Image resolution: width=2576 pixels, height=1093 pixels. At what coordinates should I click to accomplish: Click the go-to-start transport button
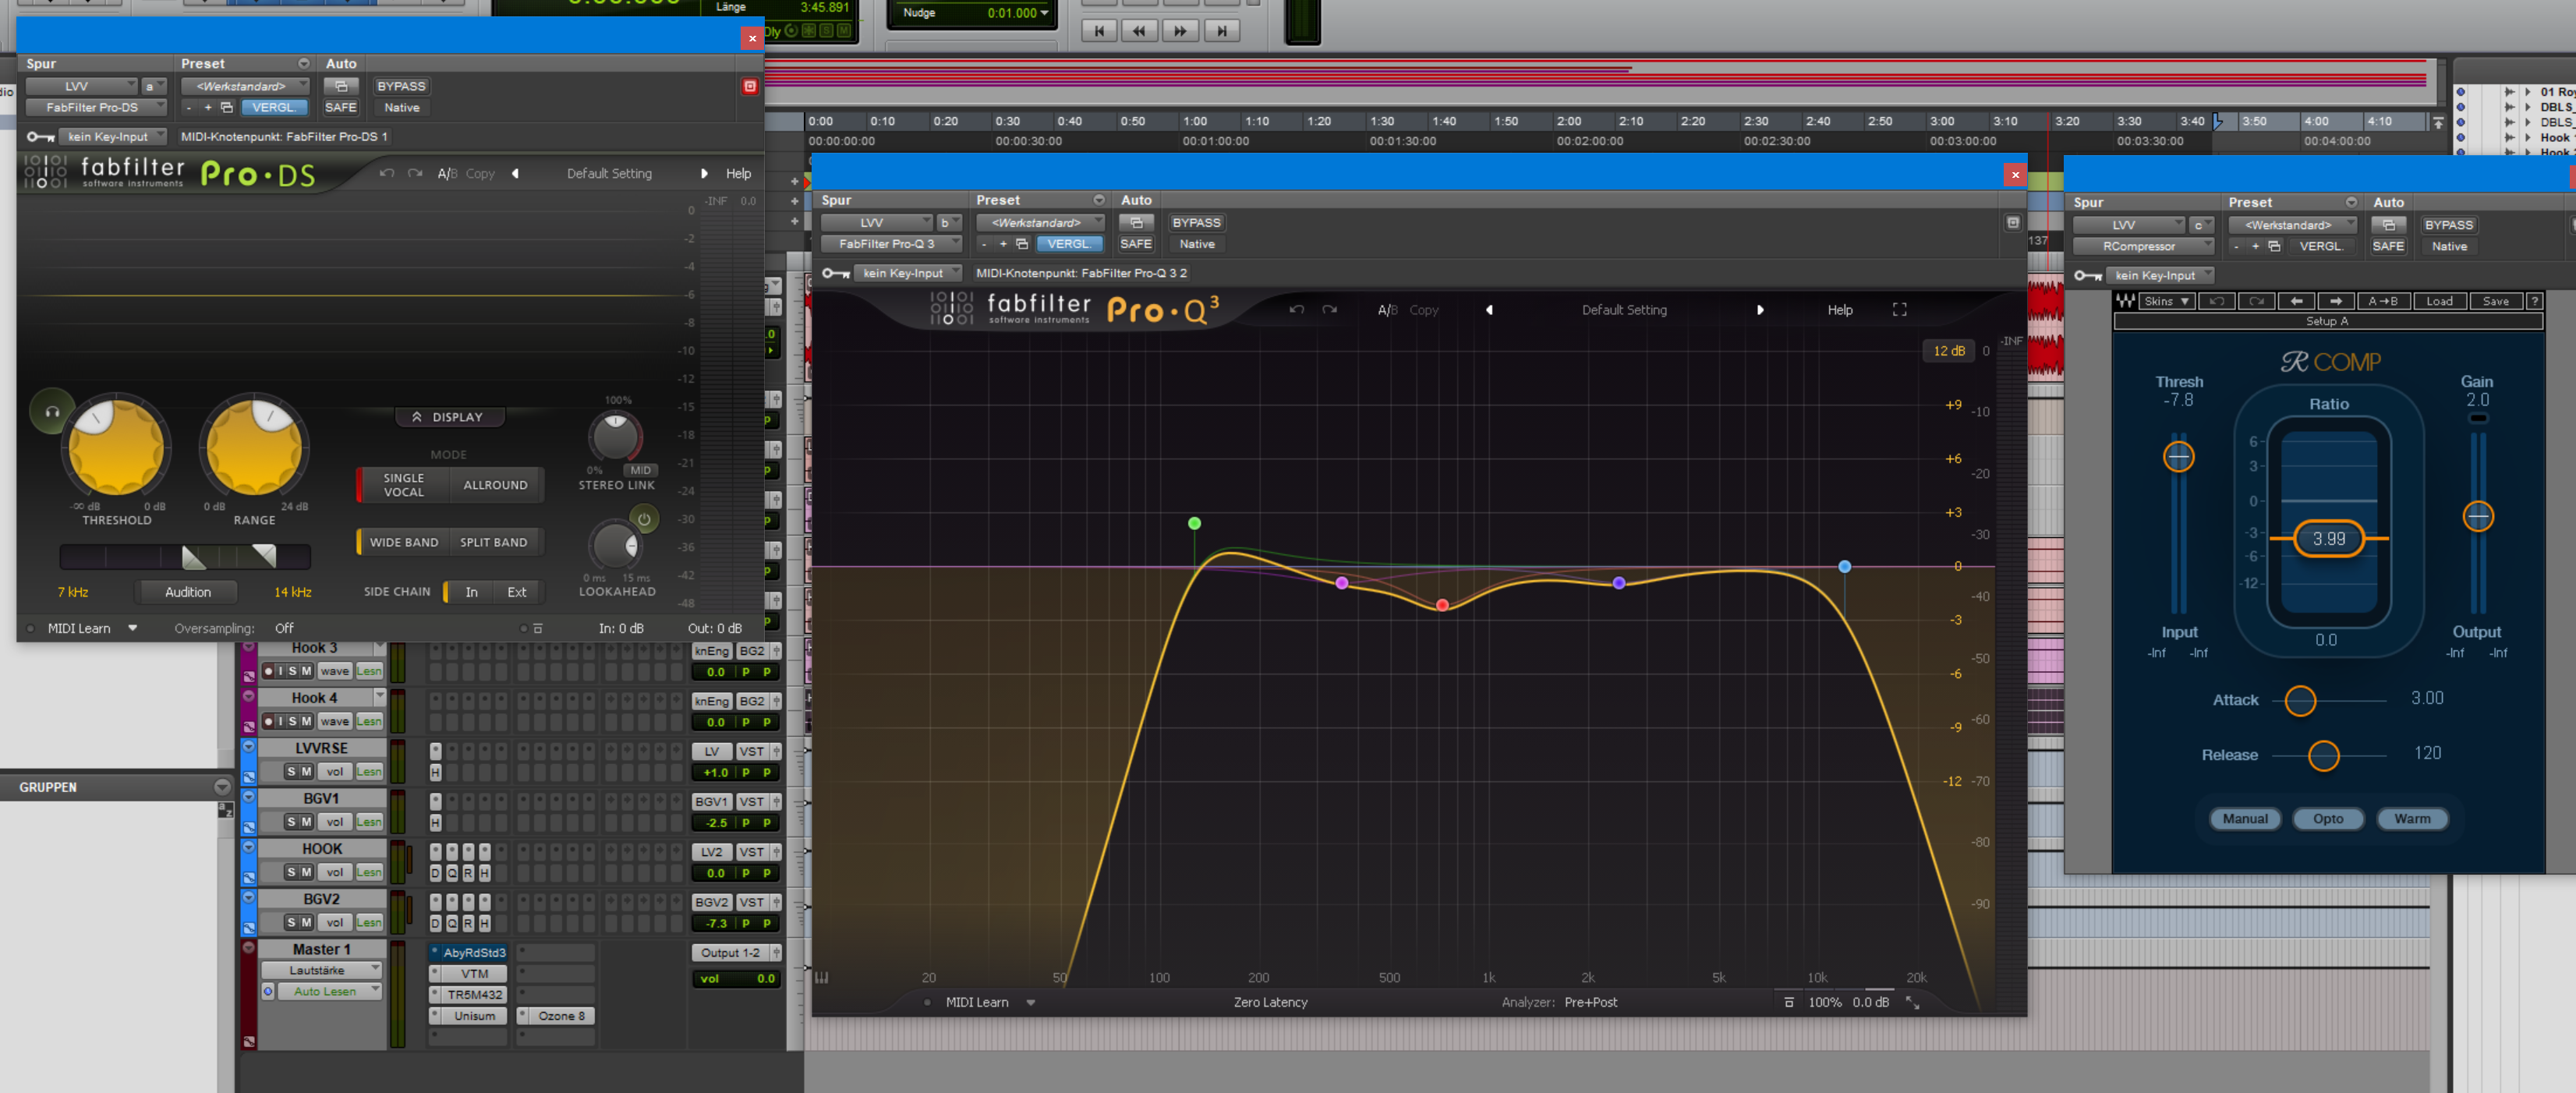(x=1099, y=31)
